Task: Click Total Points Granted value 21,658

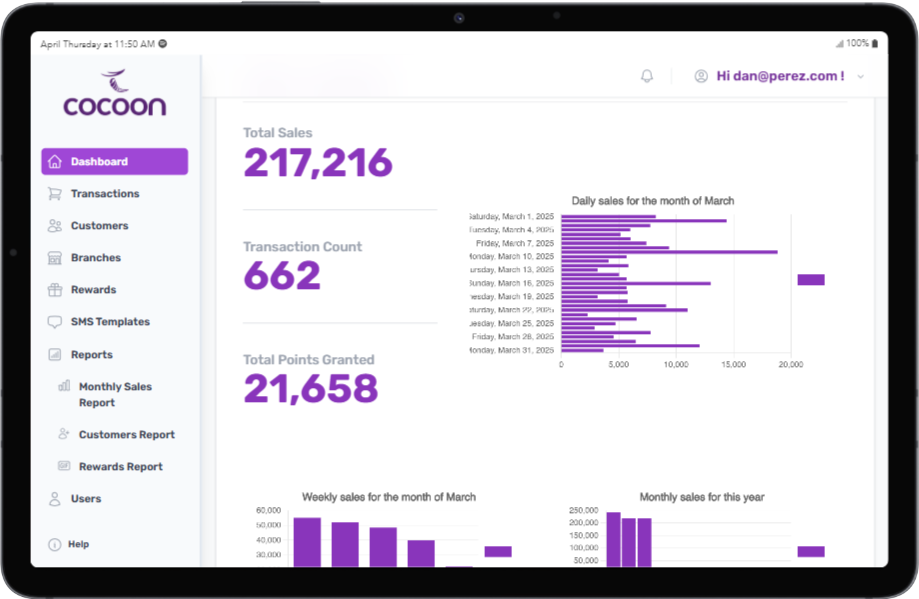Action: (x=311, y=389)
